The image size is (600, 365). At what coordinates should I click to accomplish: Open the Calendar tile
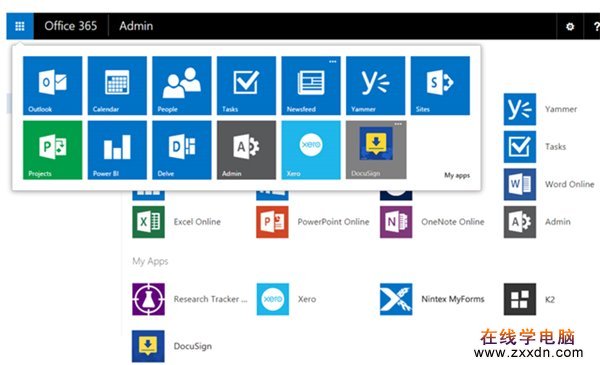click(x=117, y=85)
